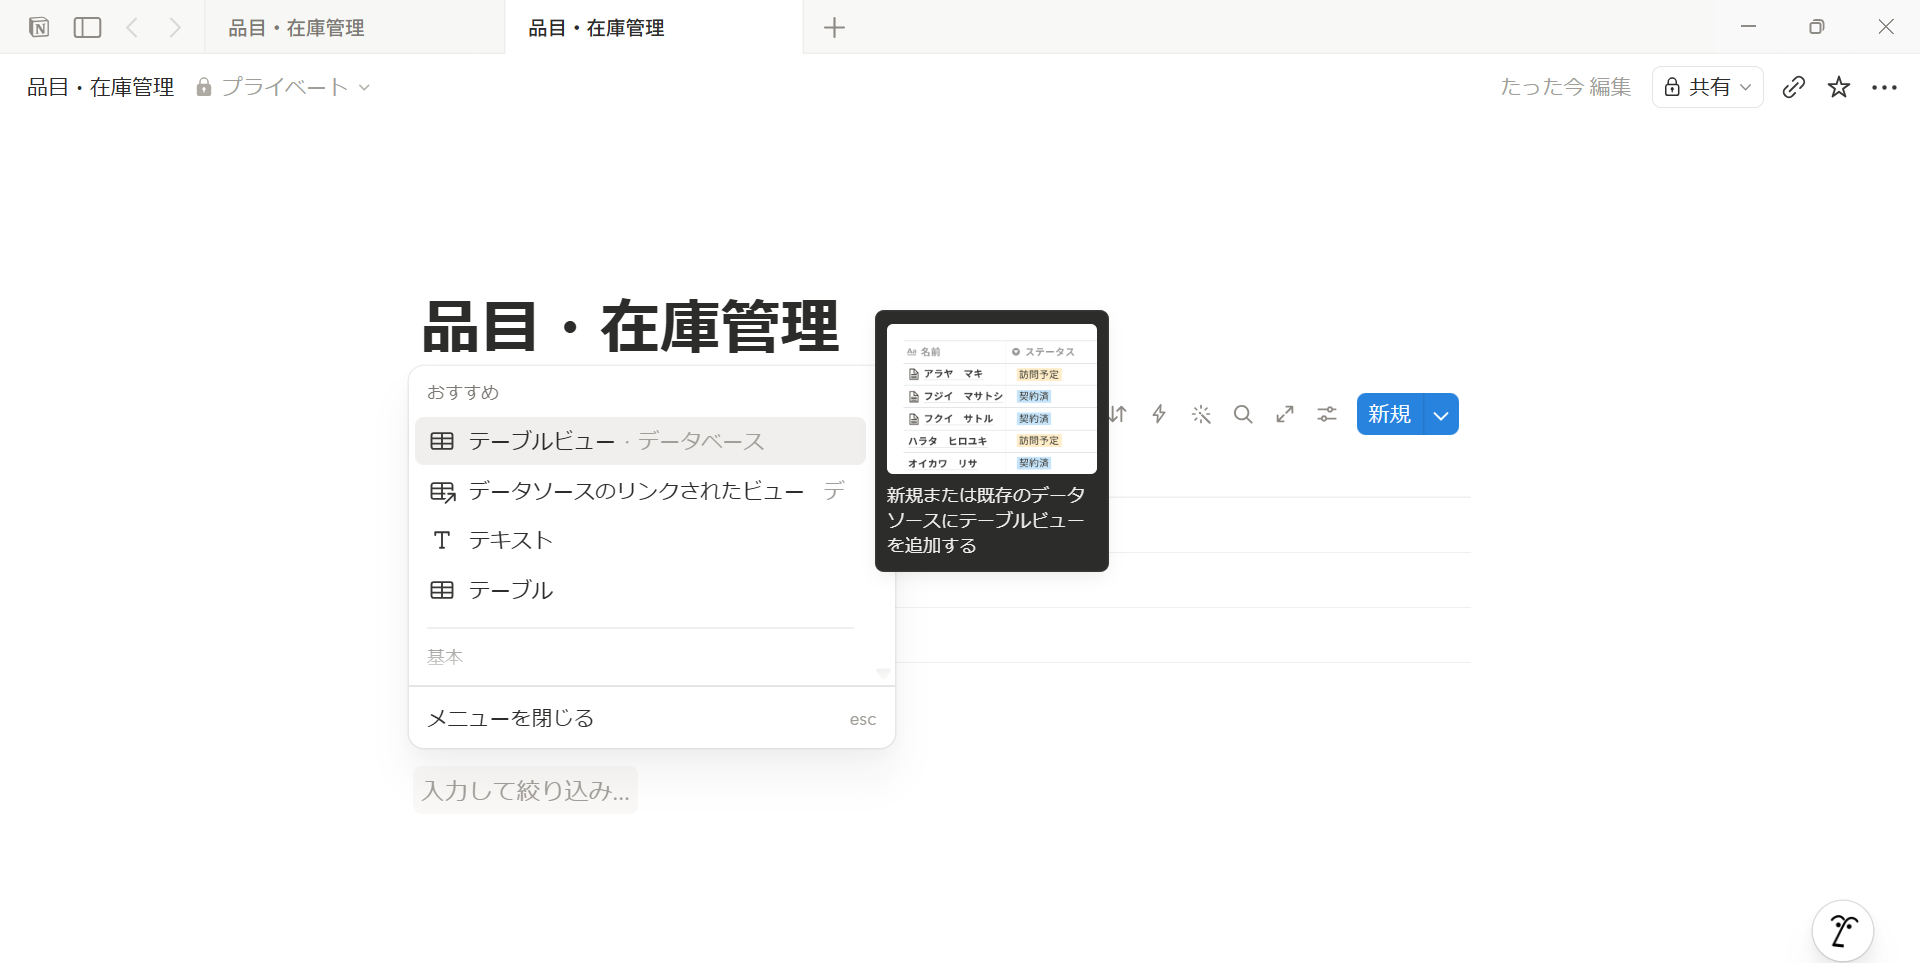
Task: Open database search magnifier icon
Action: tap(1243, 414)
